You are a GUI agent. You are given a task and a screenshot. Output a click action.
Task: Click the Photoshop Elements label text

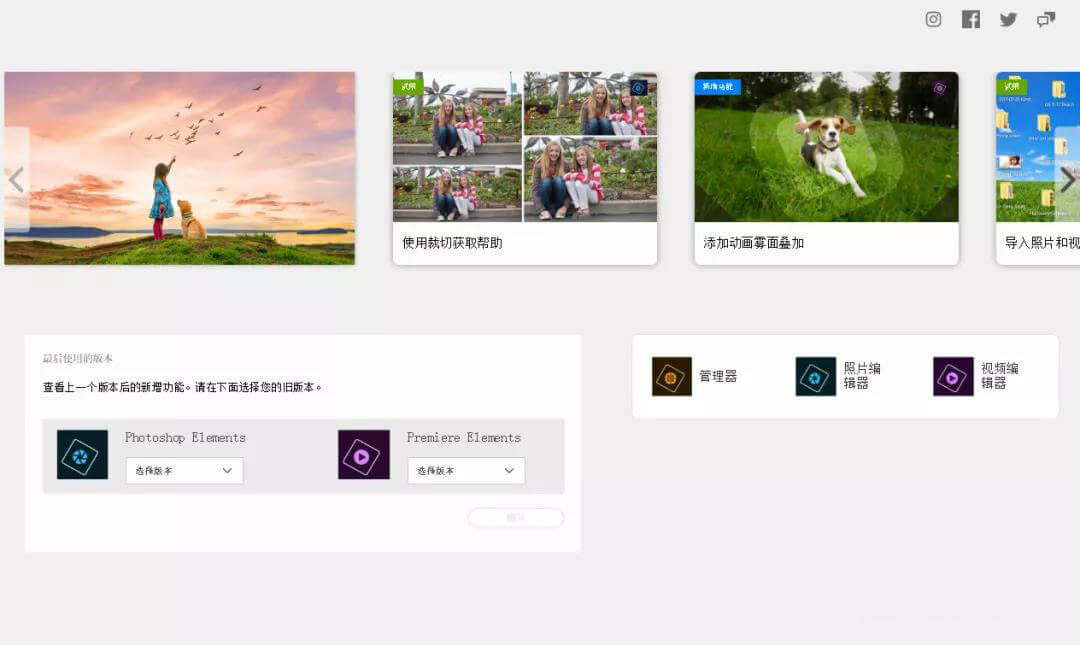point(185,438)
